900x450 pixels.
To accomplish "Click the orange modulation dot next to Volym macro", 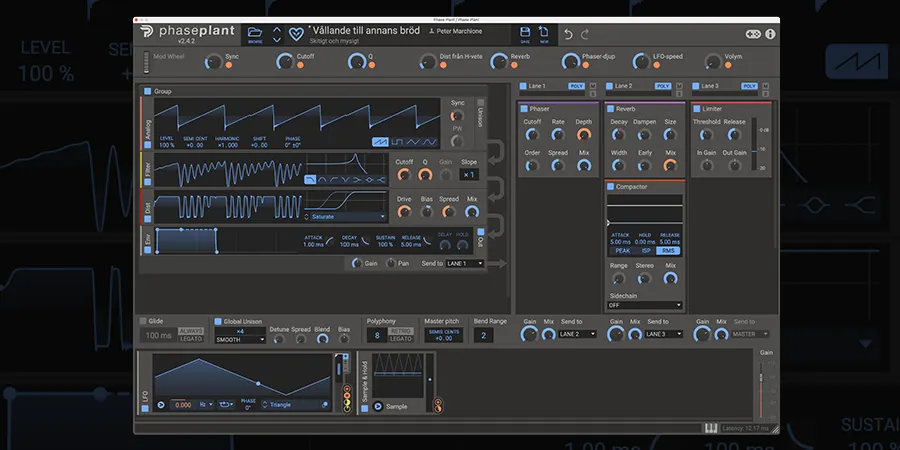I will click(728, 65).
